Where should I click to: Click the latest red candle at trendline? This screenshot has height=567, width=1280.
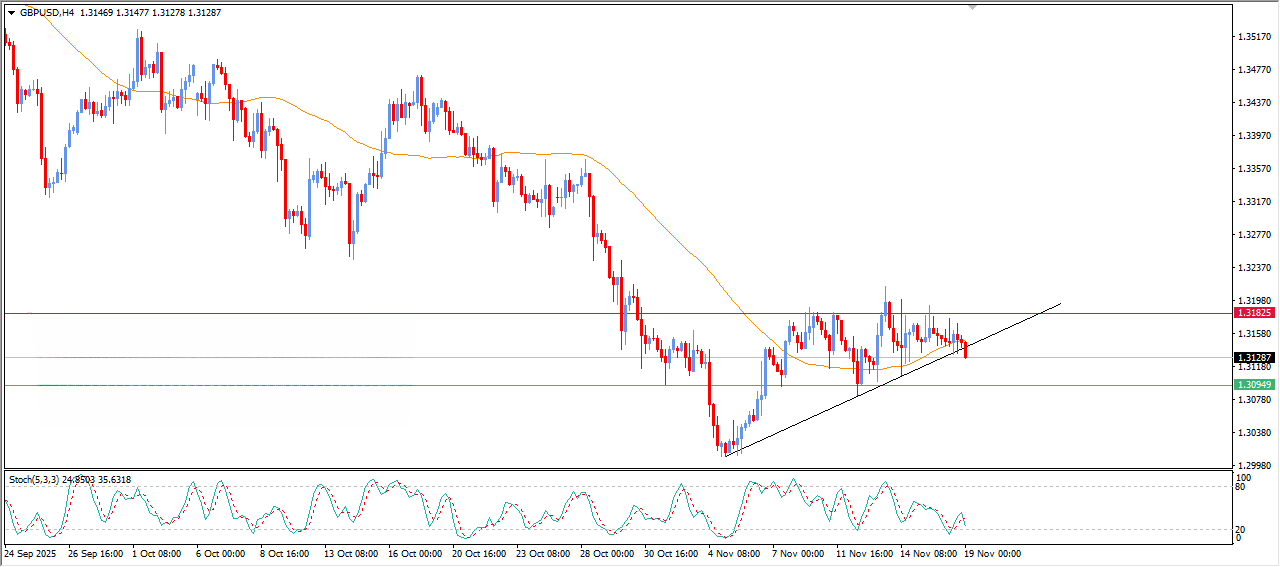[x=965, y=349]
